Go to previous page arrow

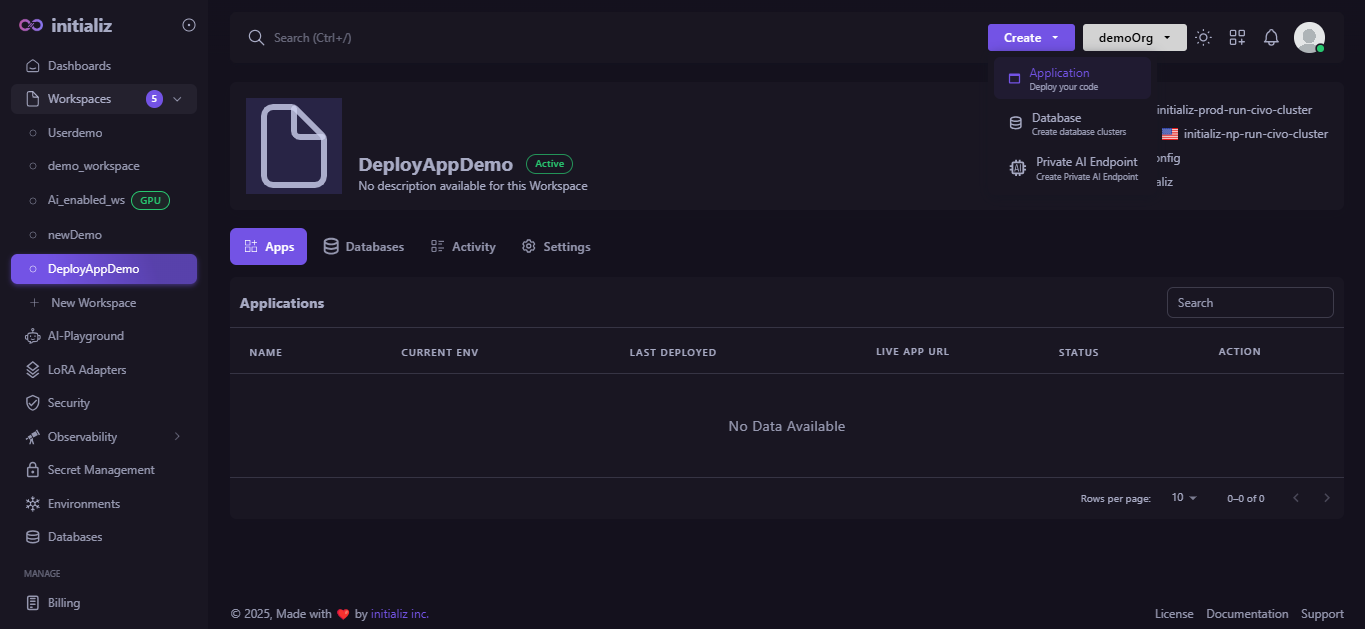click(1296, 498)
